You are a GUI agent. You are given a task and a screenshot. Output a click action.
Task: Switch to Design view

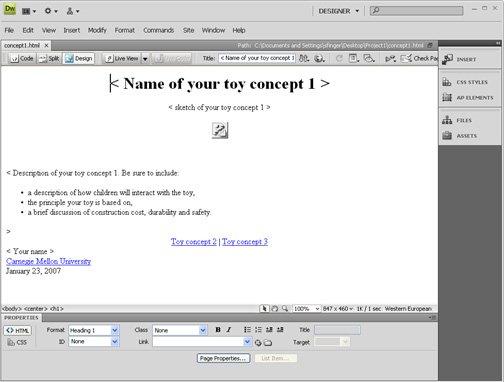[x=79, y=59]
